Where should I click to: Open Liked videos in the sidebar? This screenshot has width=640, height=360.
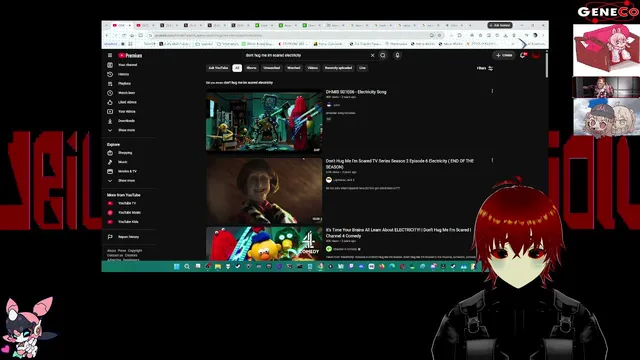click(x=127, y=102)
